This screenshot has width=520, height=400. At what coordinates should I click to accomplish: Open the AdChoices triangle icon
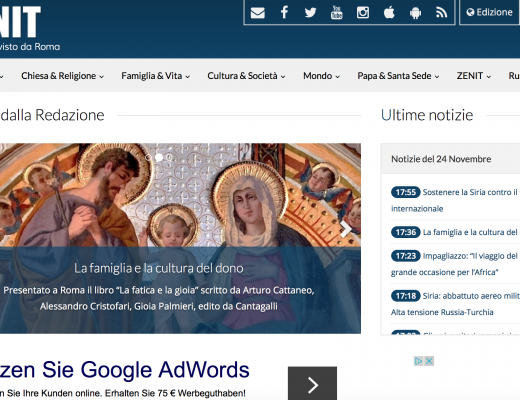[419, 361]
